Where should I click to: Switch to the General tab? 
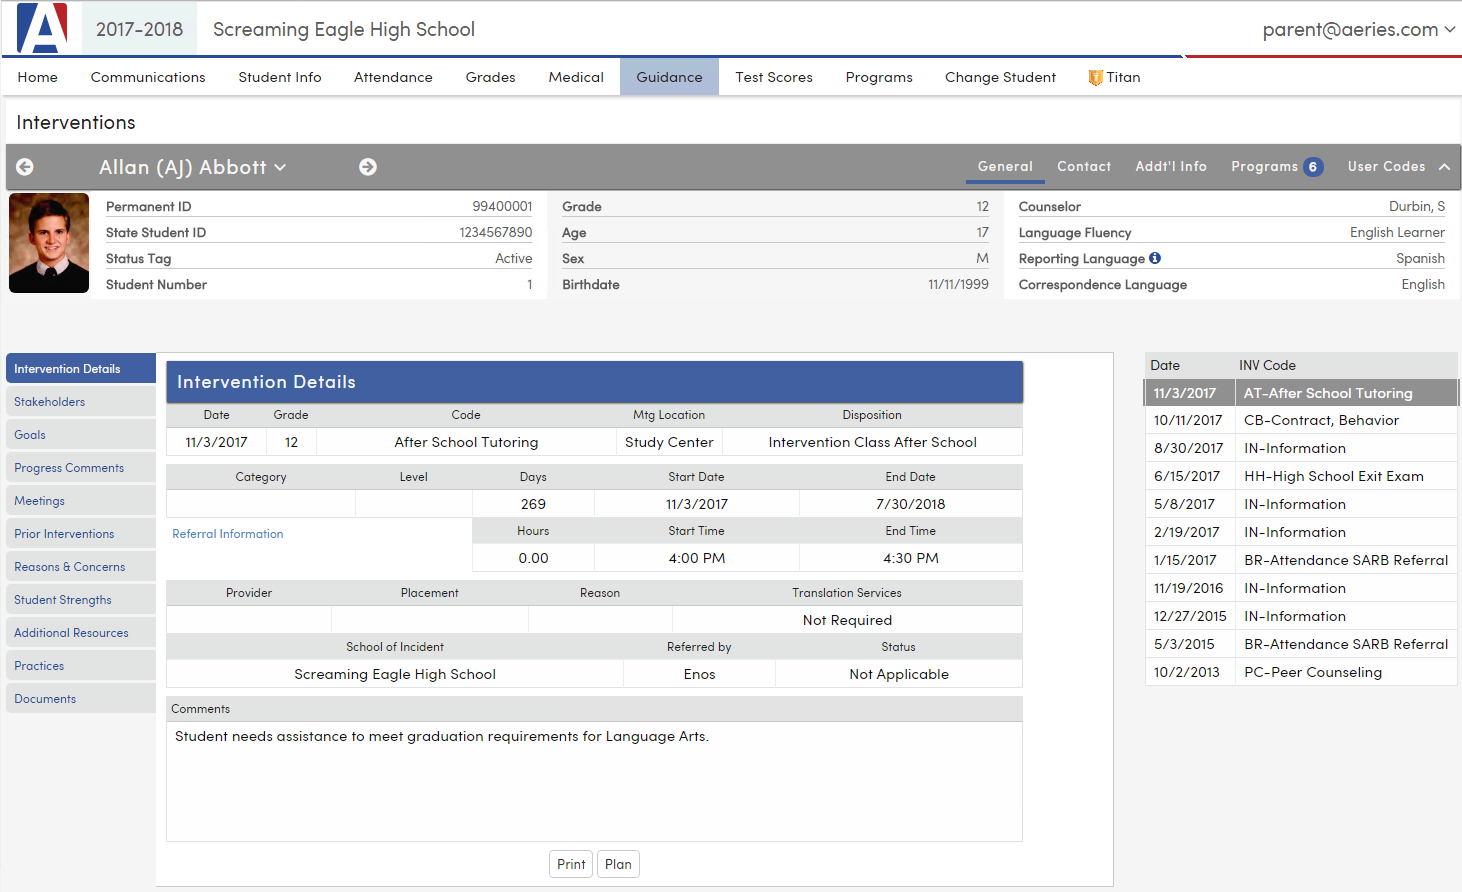click(x=1005, y=167)
